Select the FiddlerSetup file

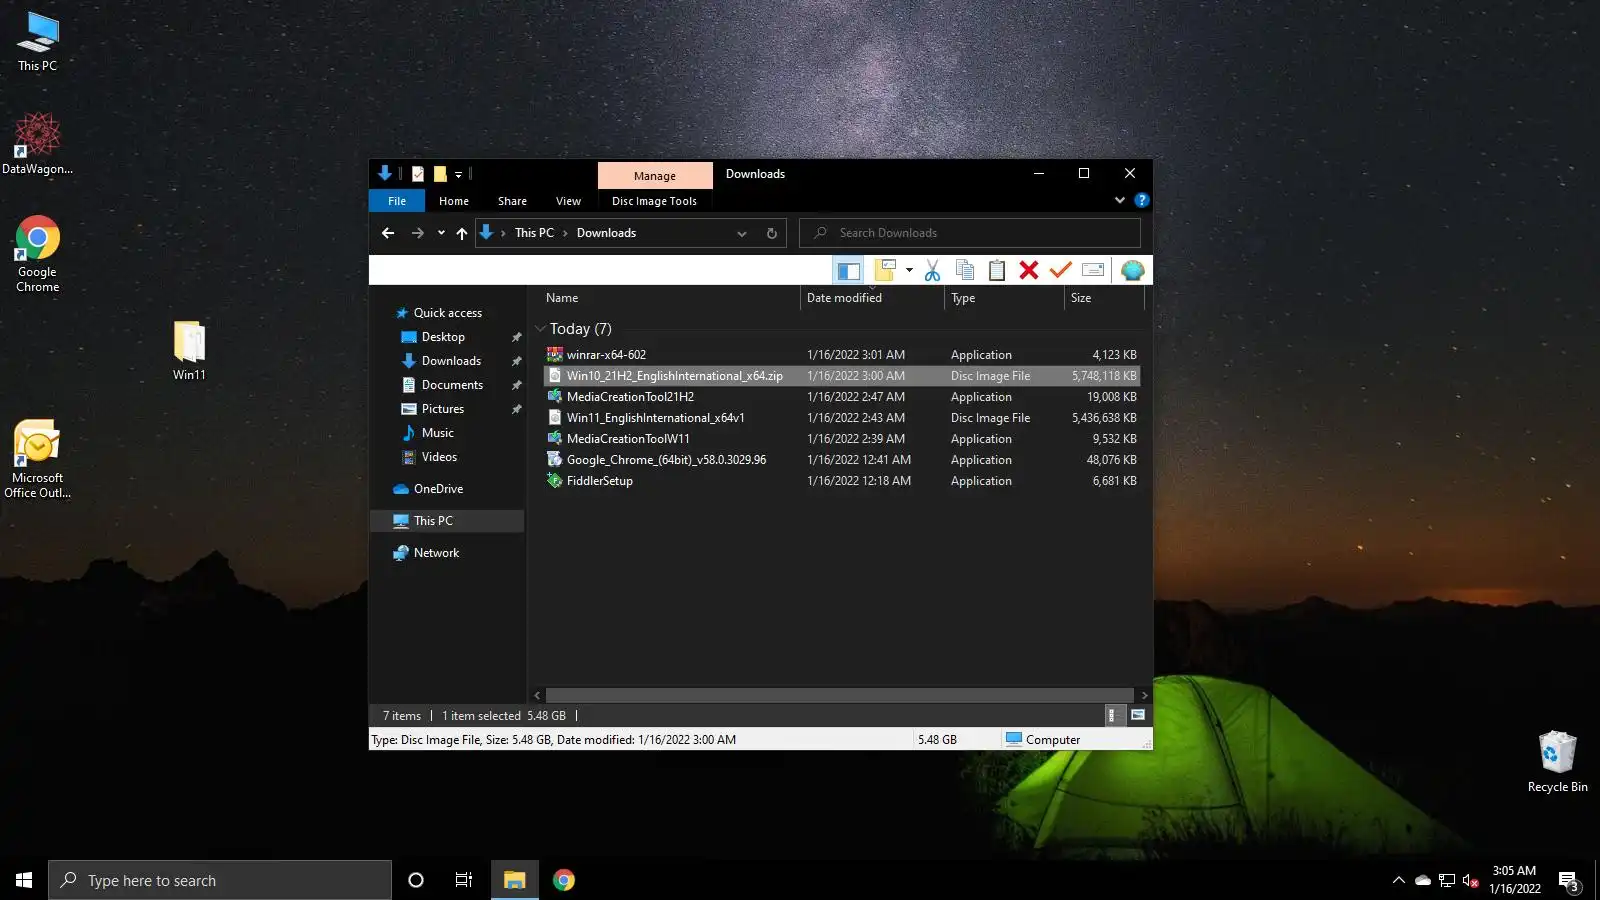(841, 481)
